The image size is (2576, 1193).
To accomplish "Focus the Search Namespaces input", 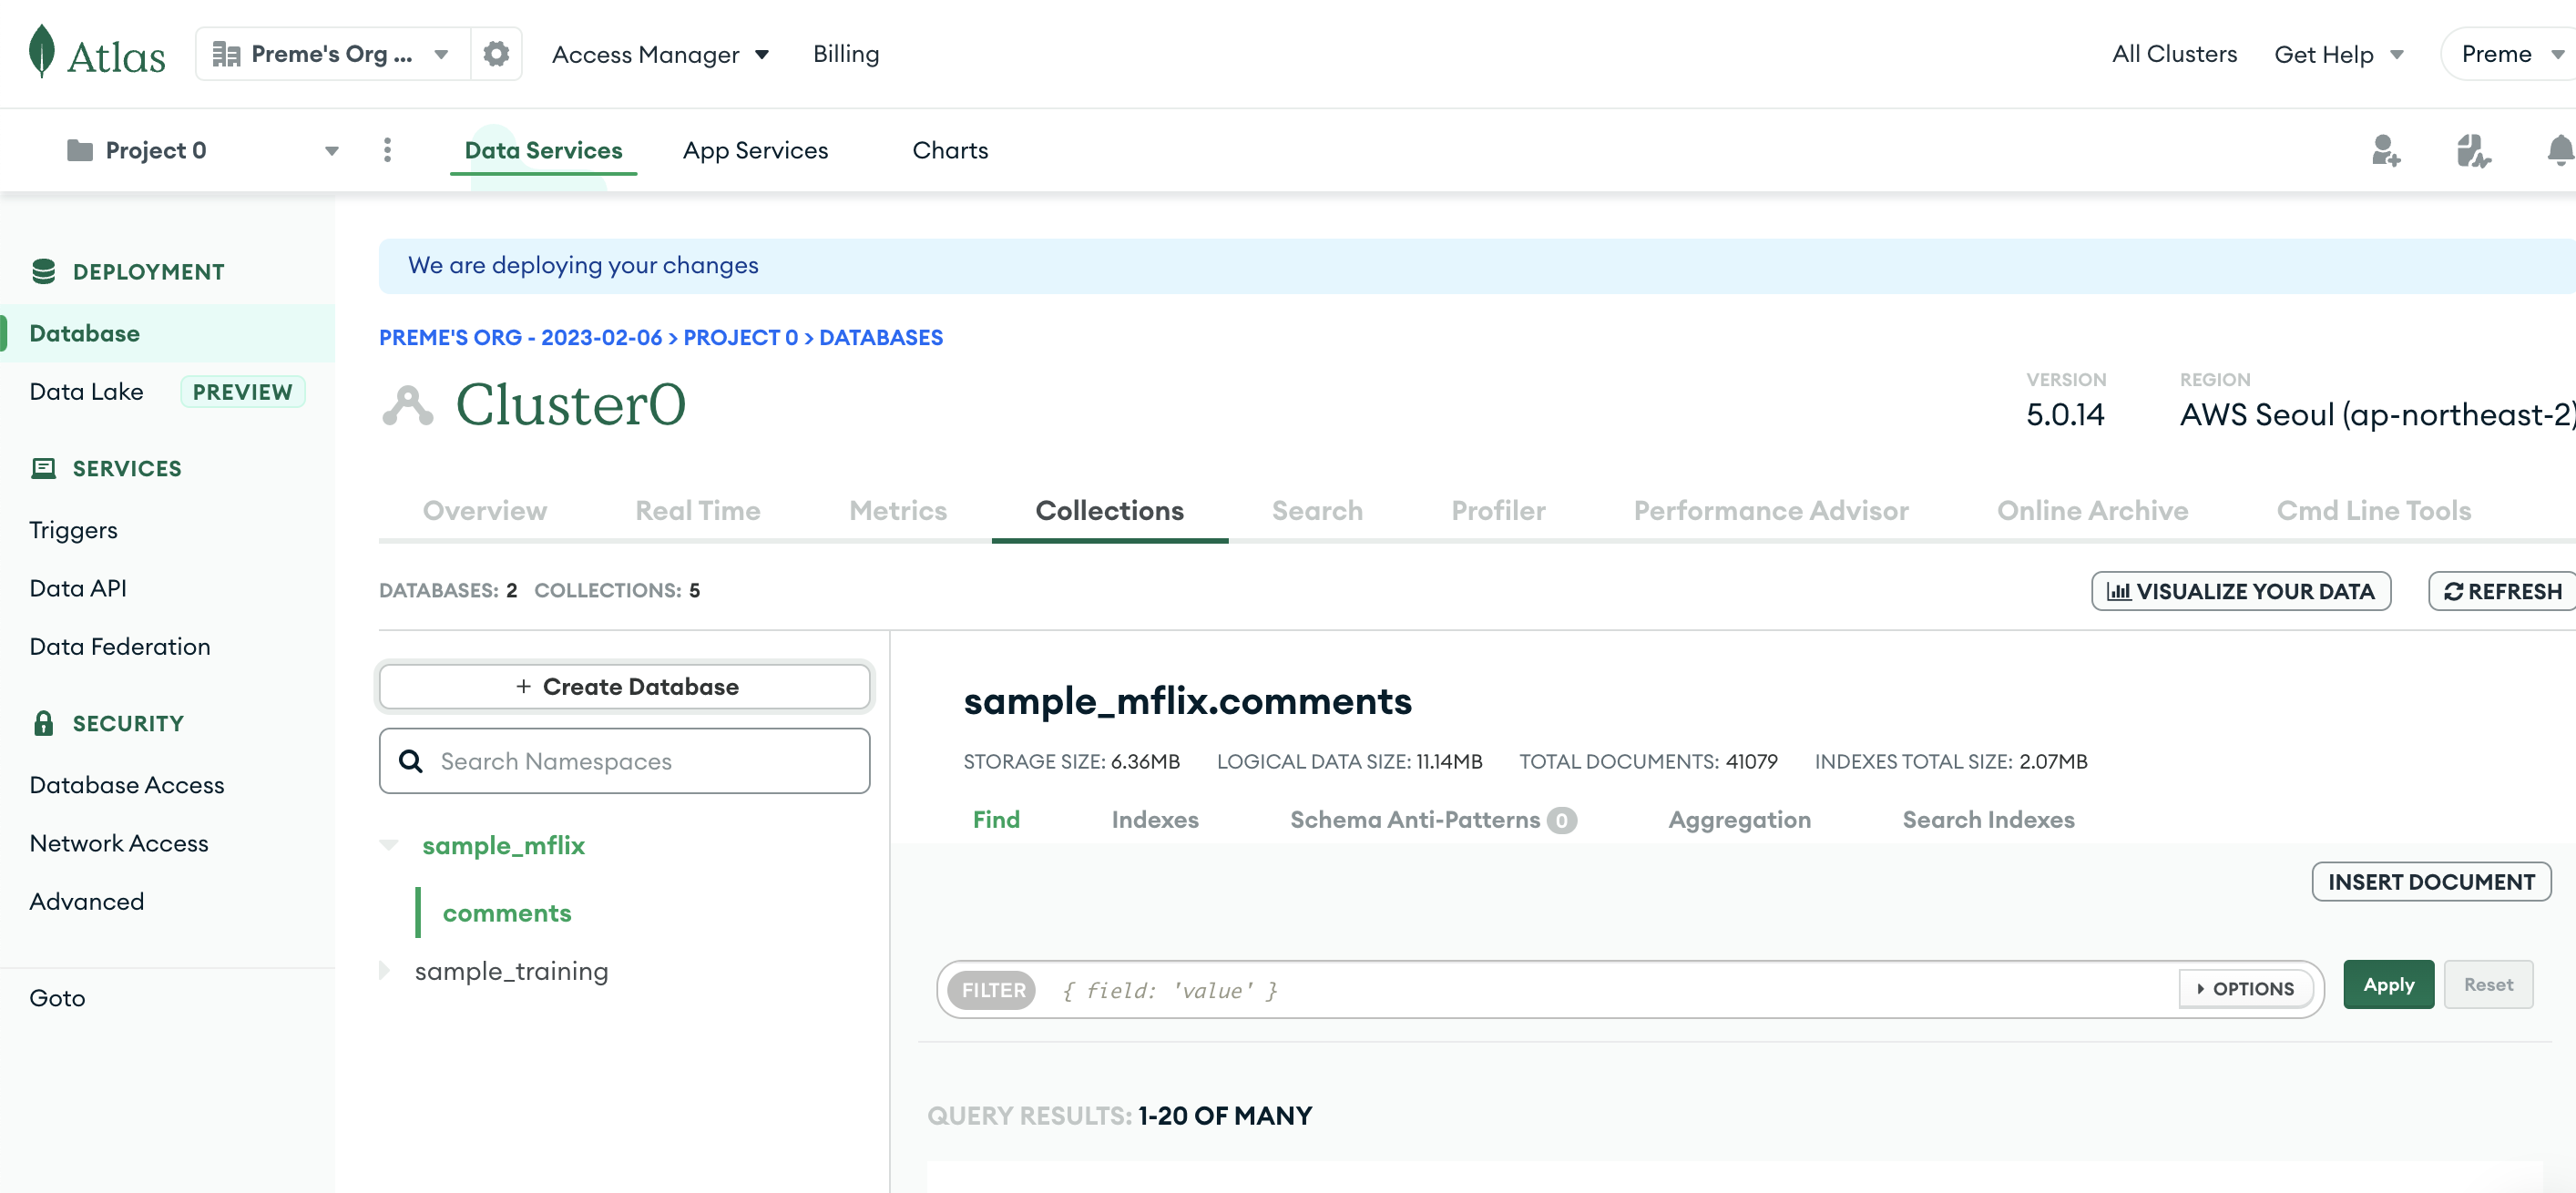I will tap(624, 761).
